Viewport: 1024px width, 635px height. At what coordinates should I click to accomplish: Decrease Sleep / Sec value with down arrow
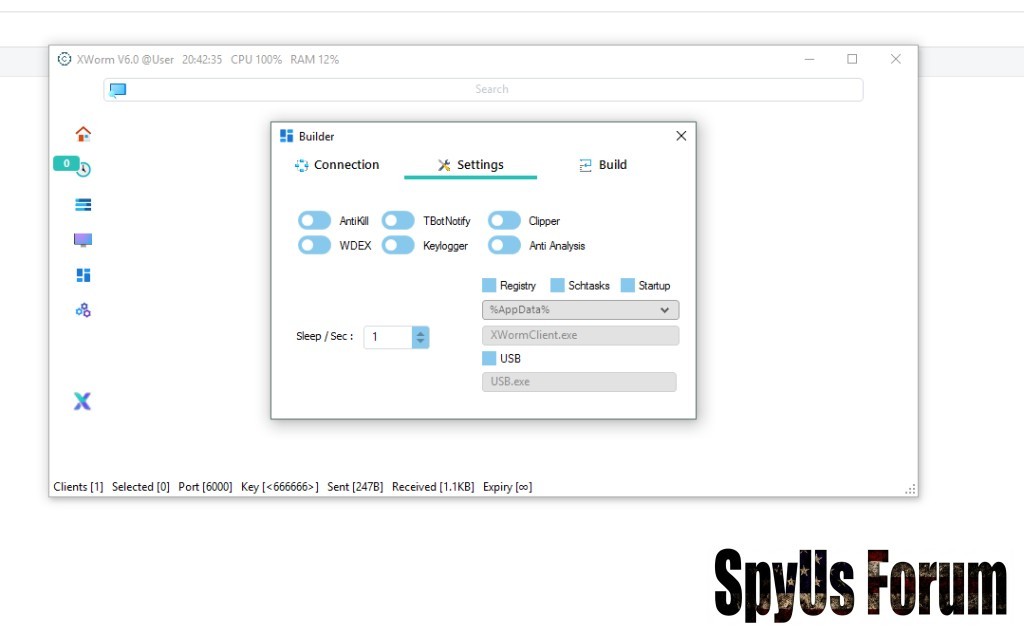[x=421, y=342]
